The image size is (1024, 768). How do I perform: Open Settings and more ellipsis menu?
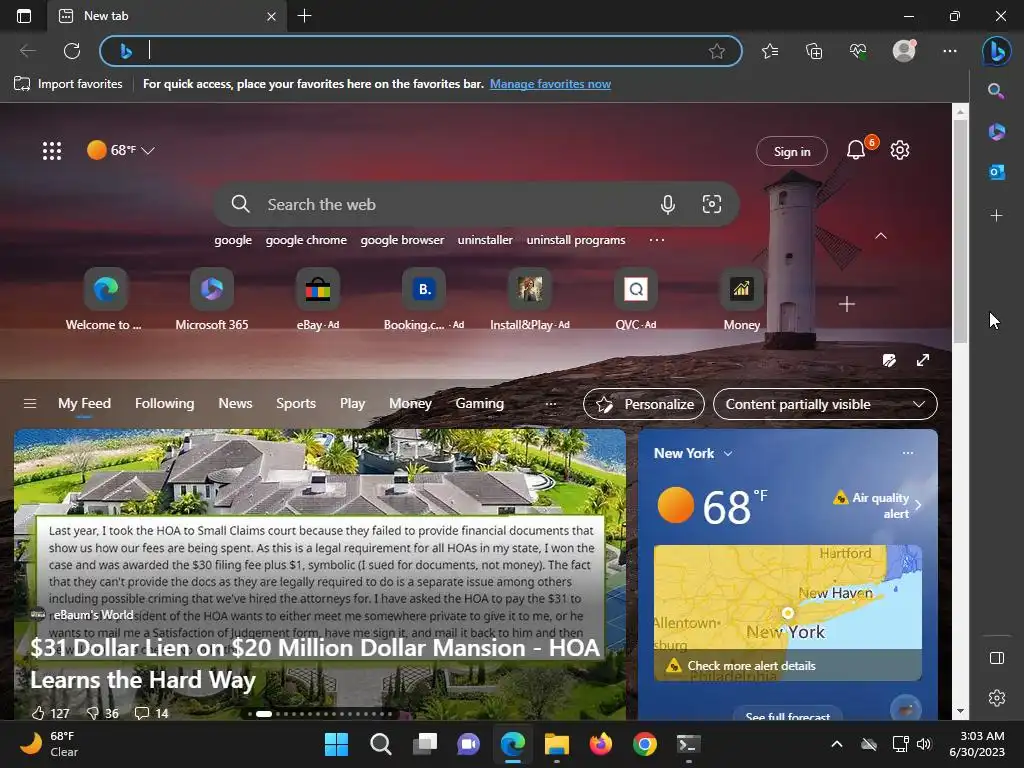tap(950, 51)
